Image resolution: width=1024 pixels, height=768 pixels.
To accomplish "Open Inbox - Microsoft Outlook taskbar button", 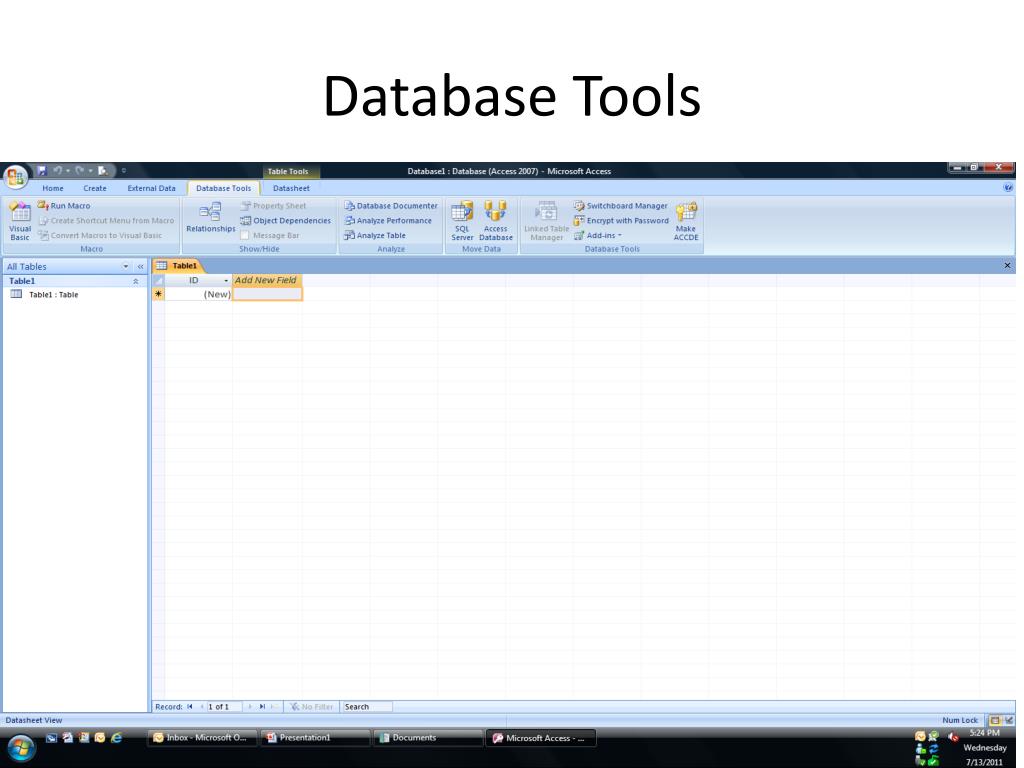I will [201, 738].
